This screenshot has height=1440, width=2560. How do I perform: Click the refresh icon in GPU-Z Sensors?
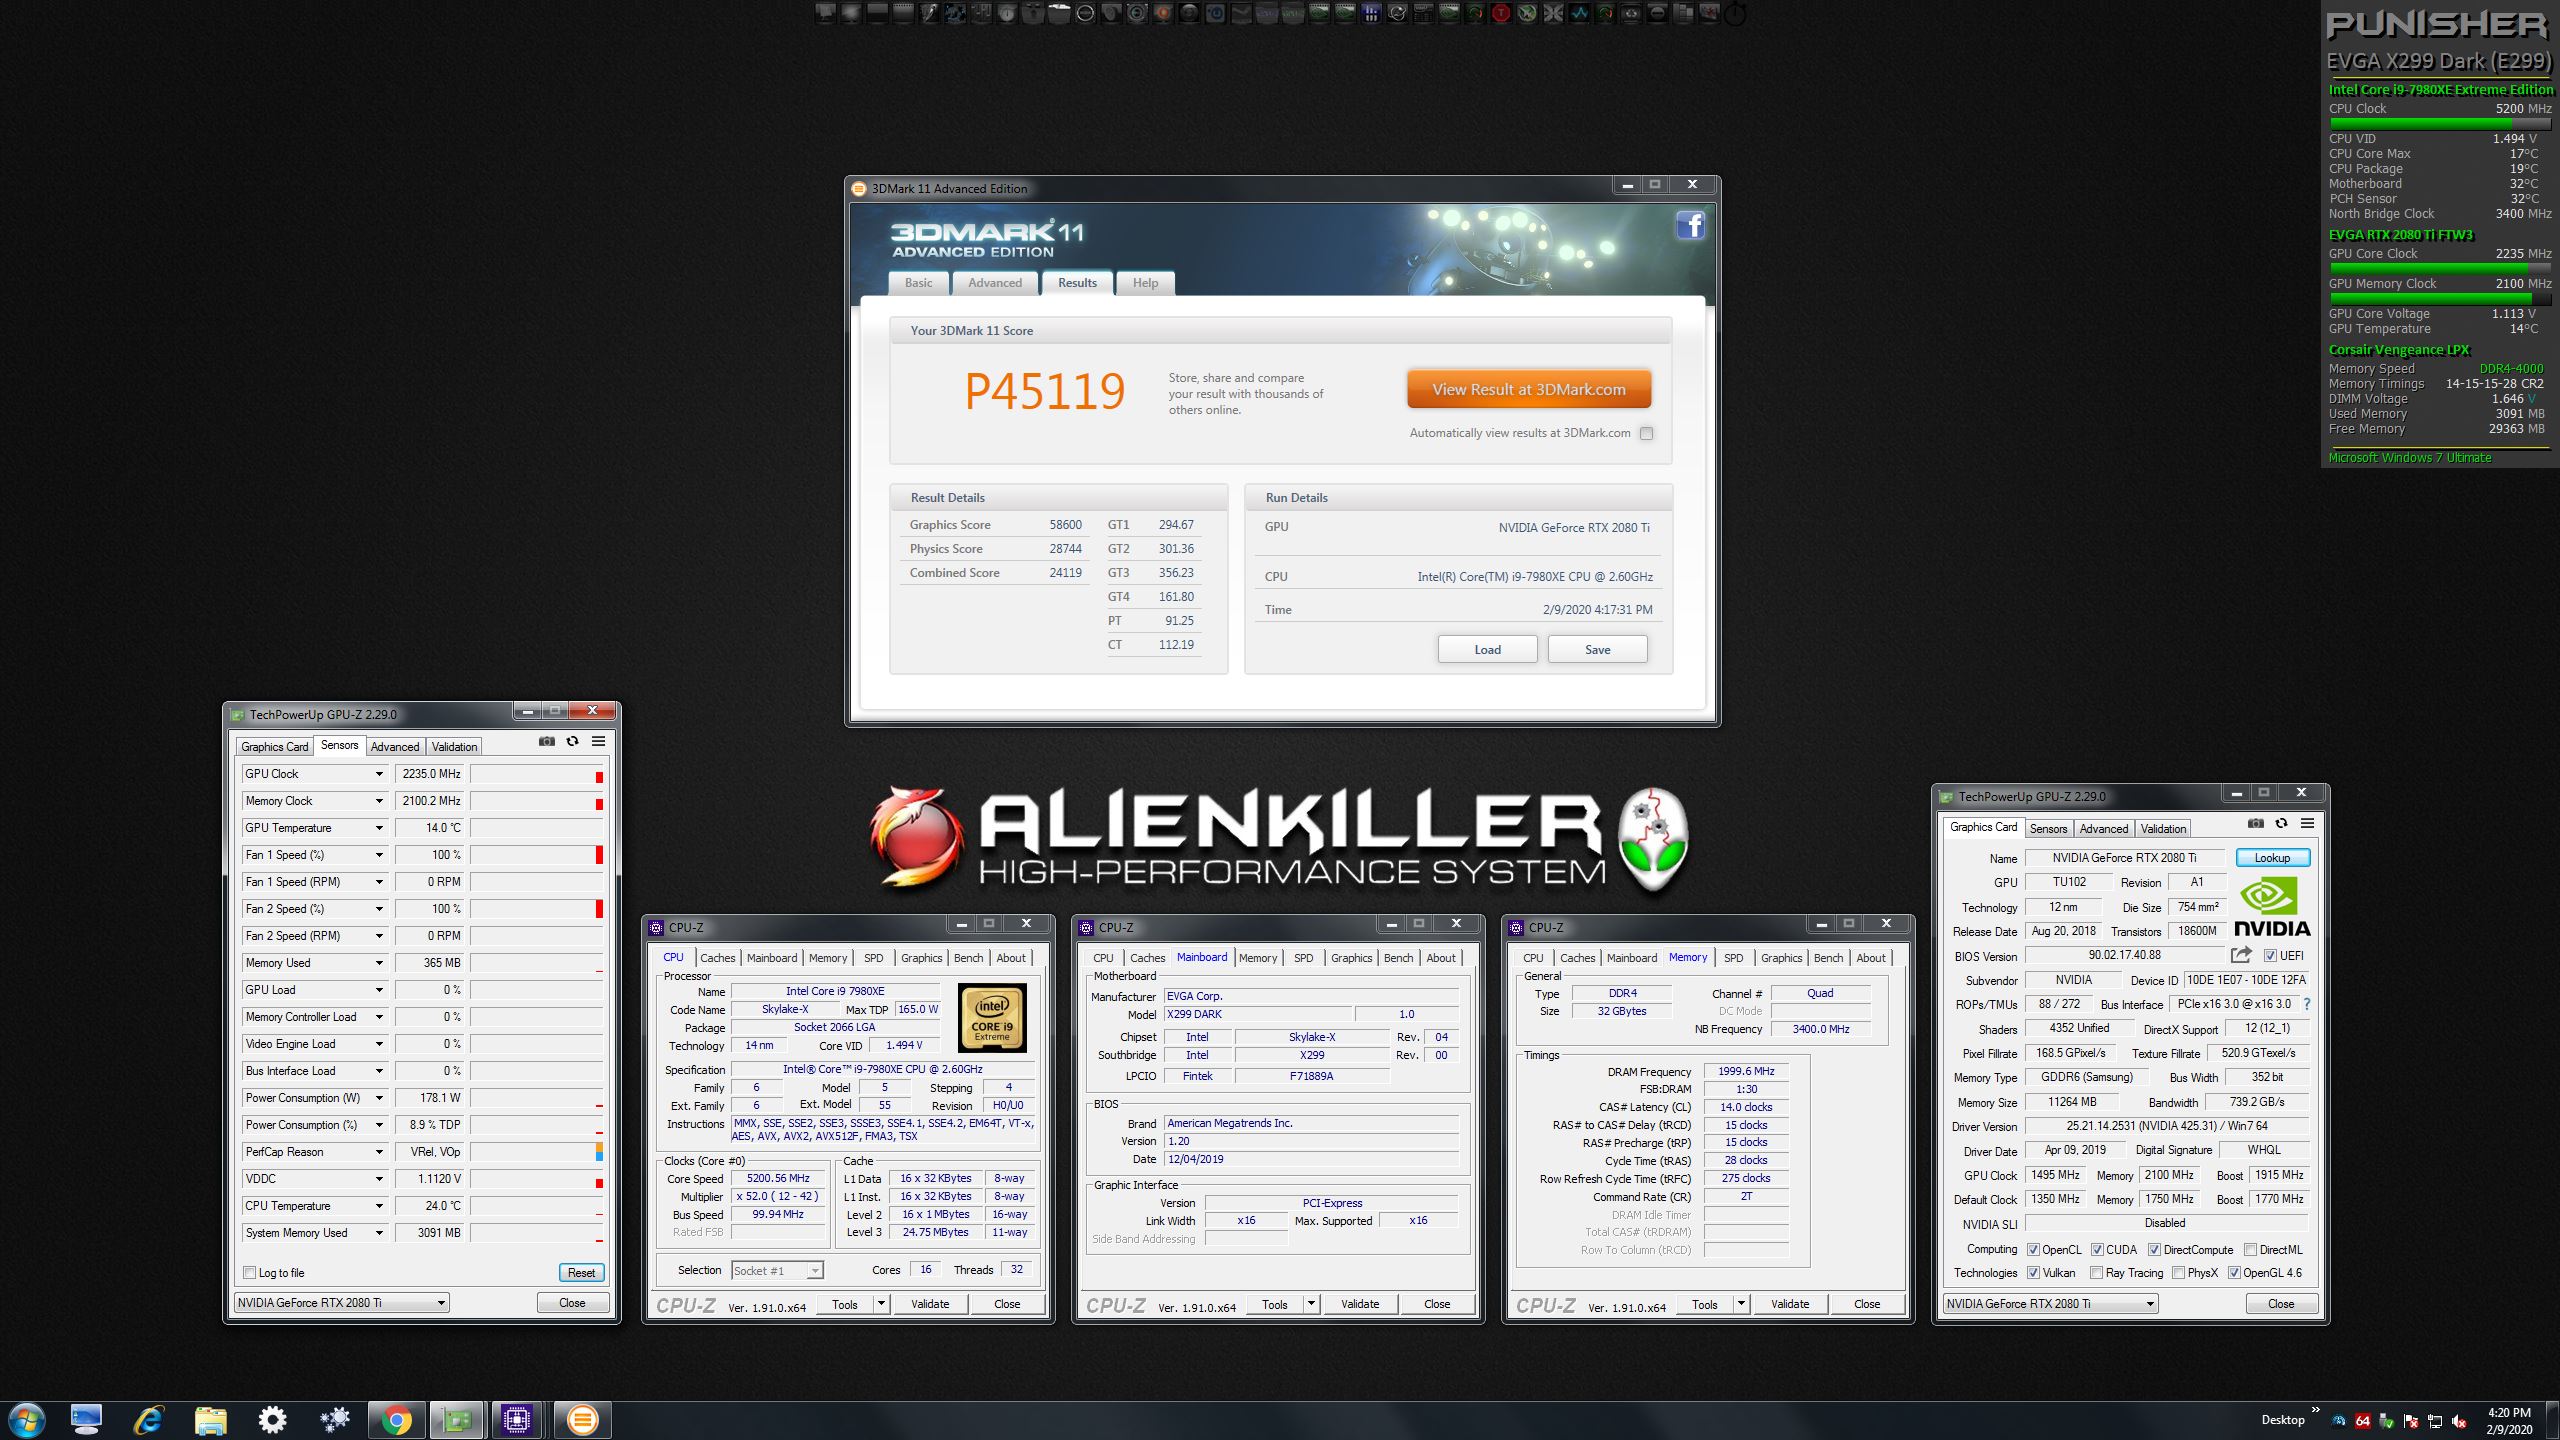pos(572,741)
